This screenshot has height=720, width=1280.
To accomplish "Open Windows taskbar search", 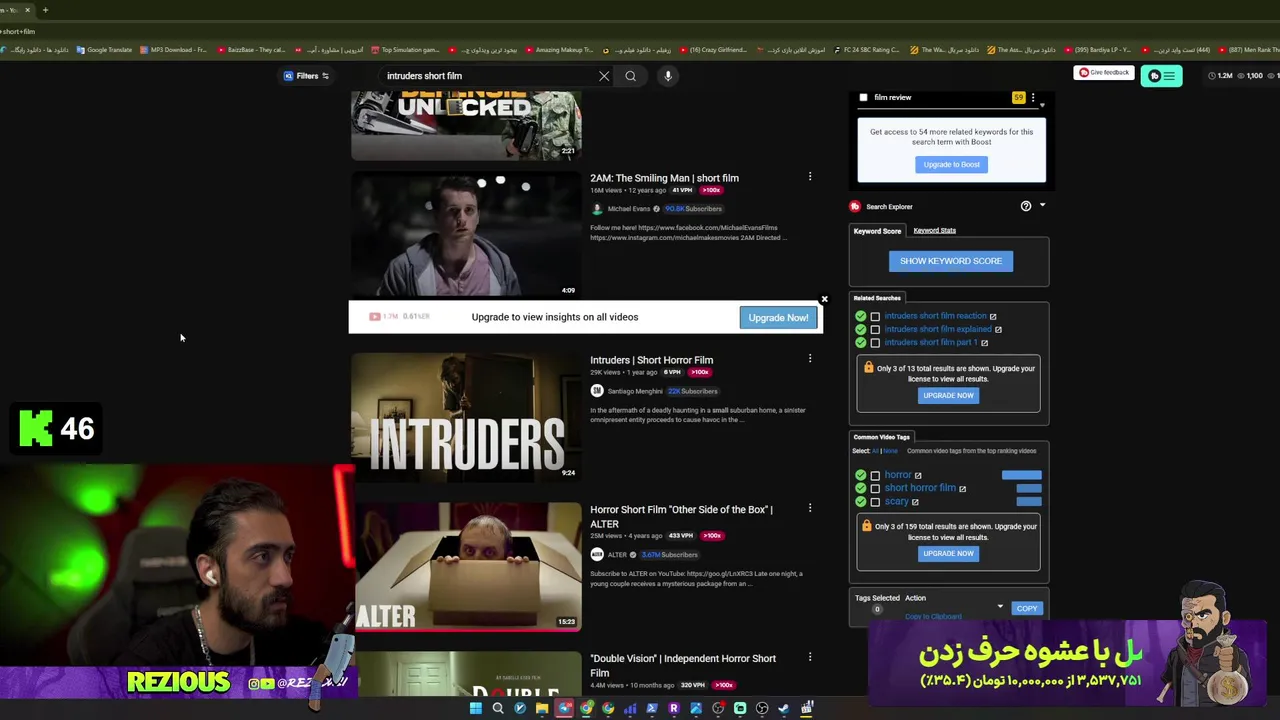I will (x=498, y=708).
